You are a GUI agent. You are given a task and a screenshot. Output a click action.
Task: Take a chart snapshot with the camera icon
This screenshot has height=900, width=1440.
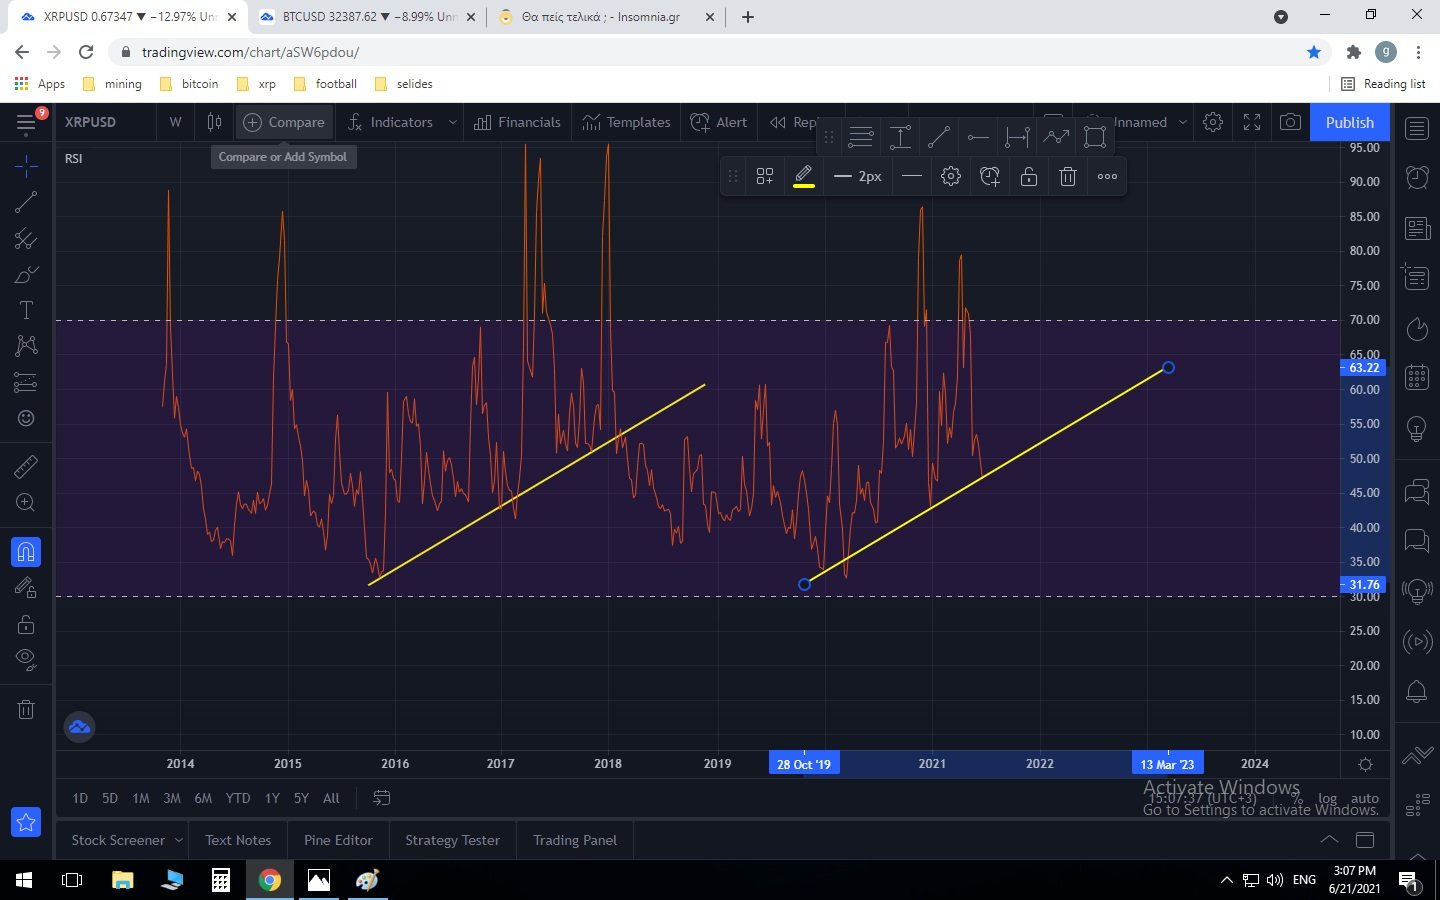(x=1291, y=122)
